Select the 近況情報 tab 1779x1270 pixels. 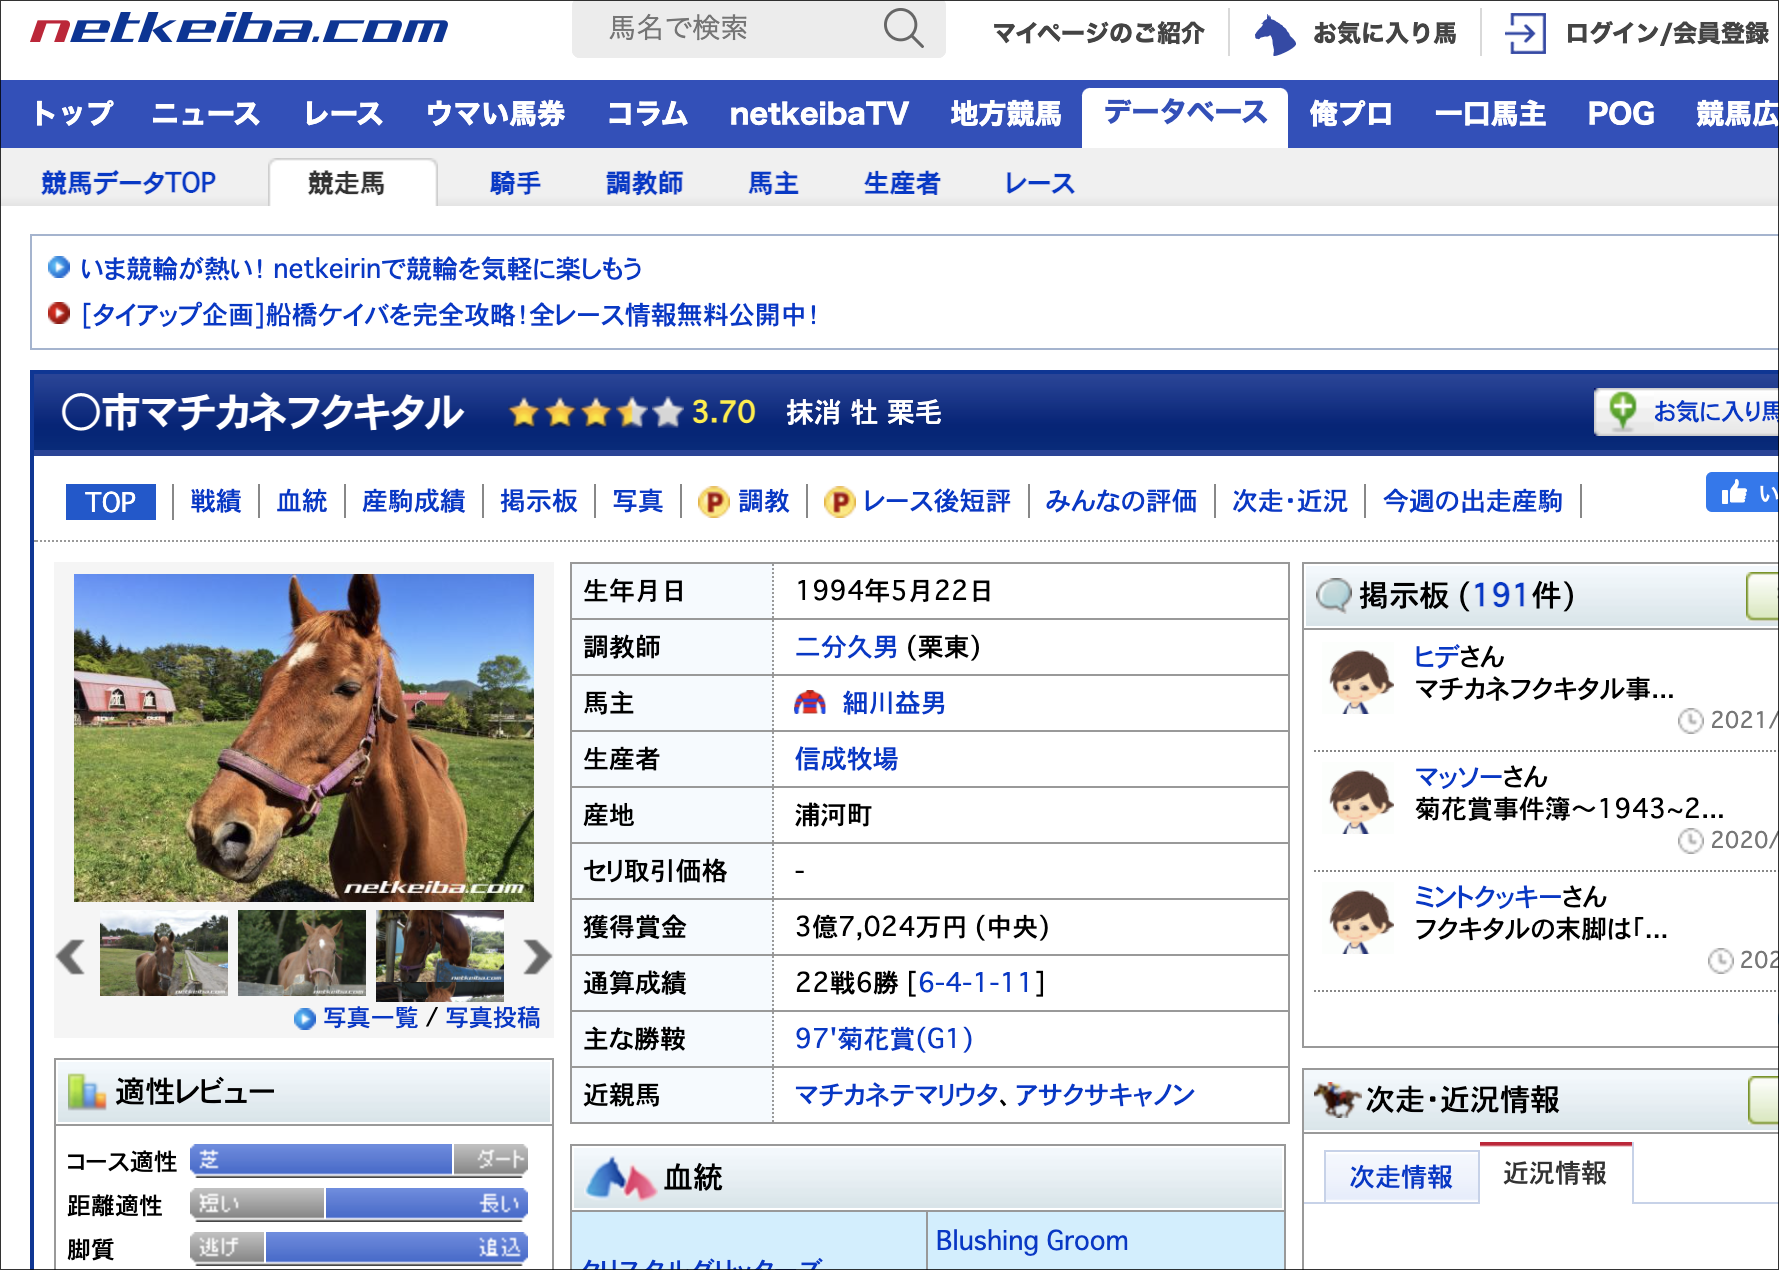coord(1554,1174)
